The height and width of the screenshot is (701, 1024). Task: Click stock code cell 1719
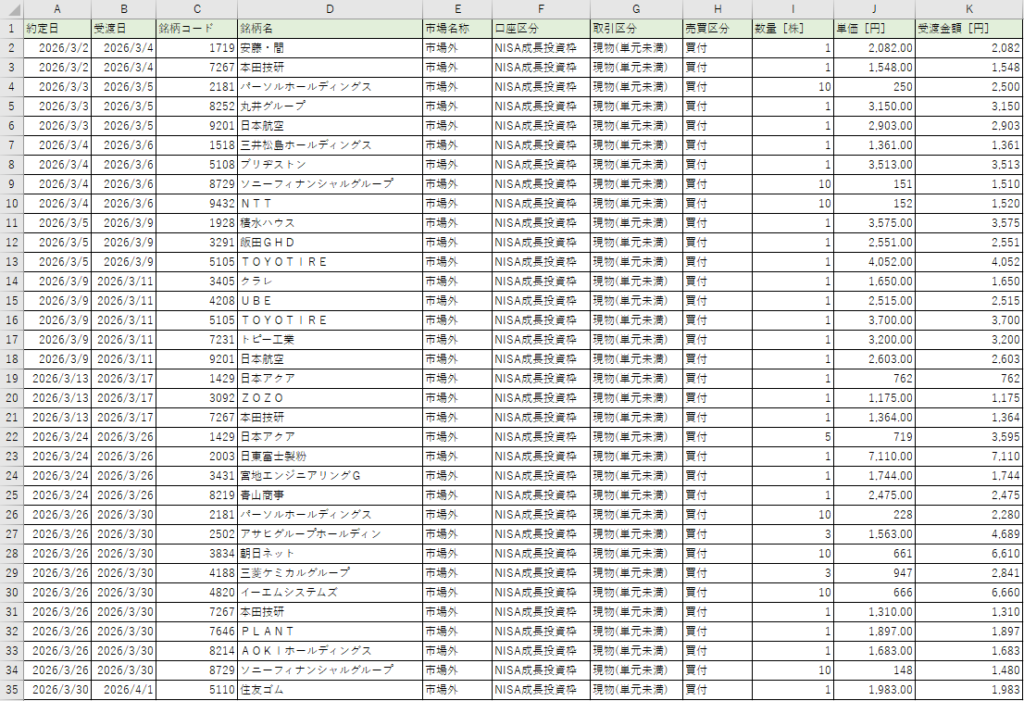point(196,47)
